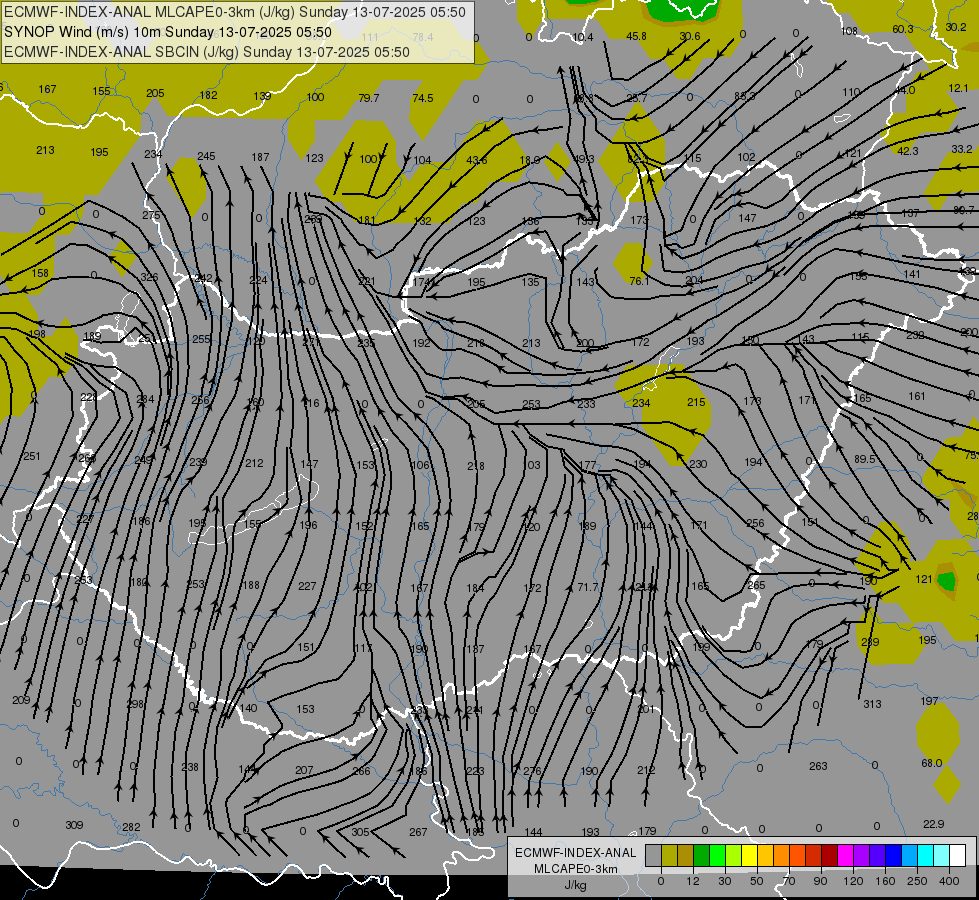Click the map value 275
This screenshot has height=900, width=979.
pos(151,215)
